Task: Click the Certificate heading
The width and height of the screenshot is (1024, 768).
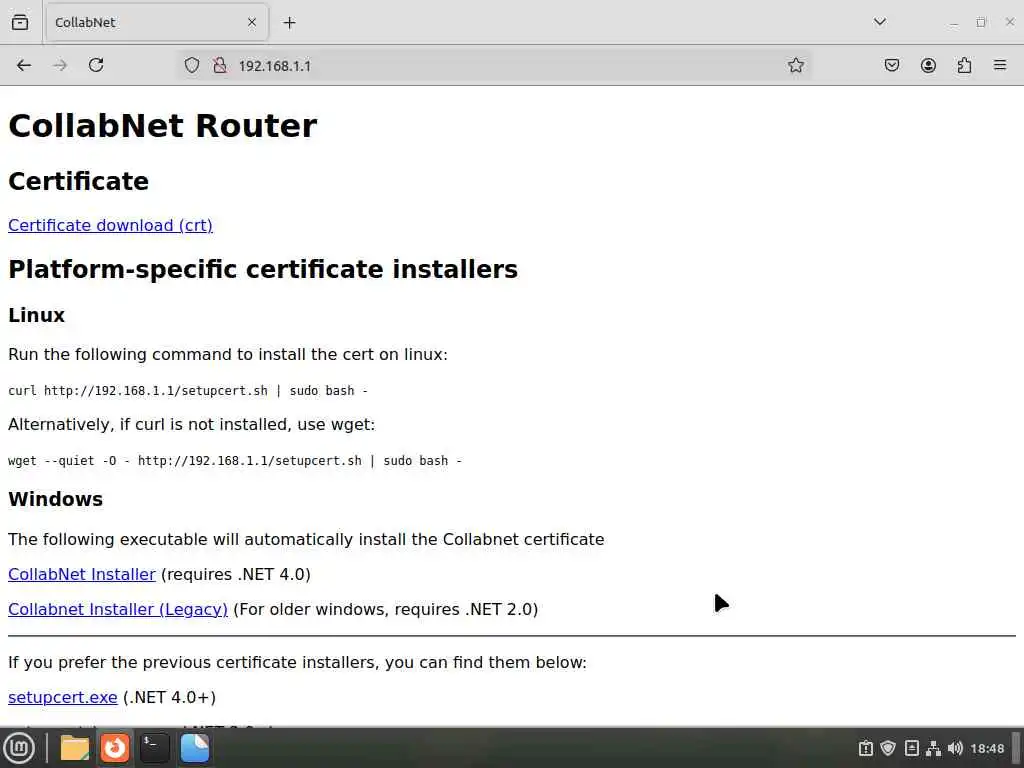Action: pyautogui.click(x=78, y=182)
